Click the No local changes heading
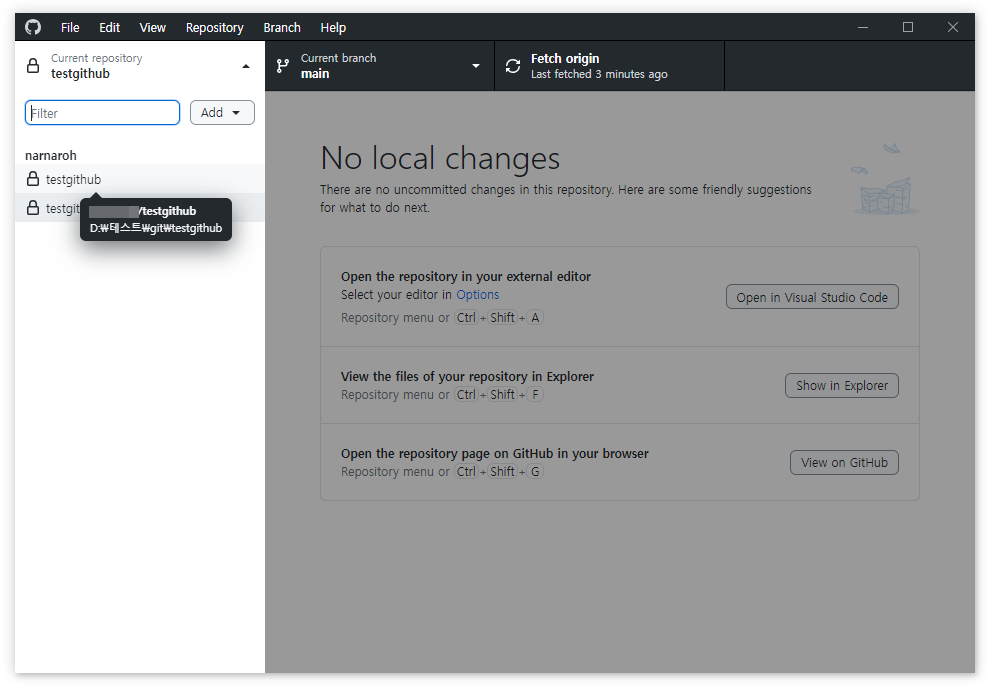This screenshot has width=993, height=689. [440, 158]
